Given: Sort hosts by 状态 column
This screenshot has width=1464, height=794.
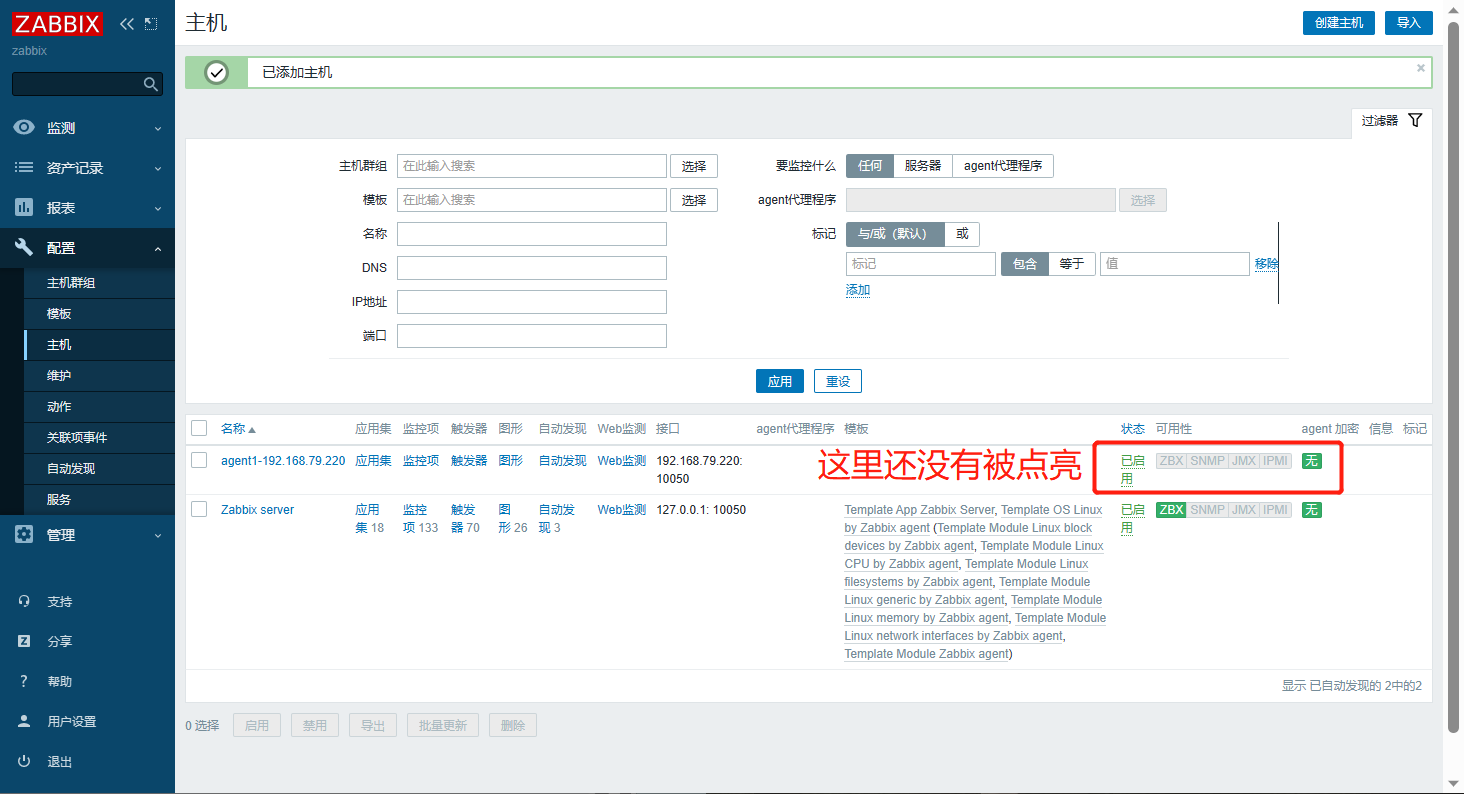Looking at the screenshot, I should (1133, 428).
